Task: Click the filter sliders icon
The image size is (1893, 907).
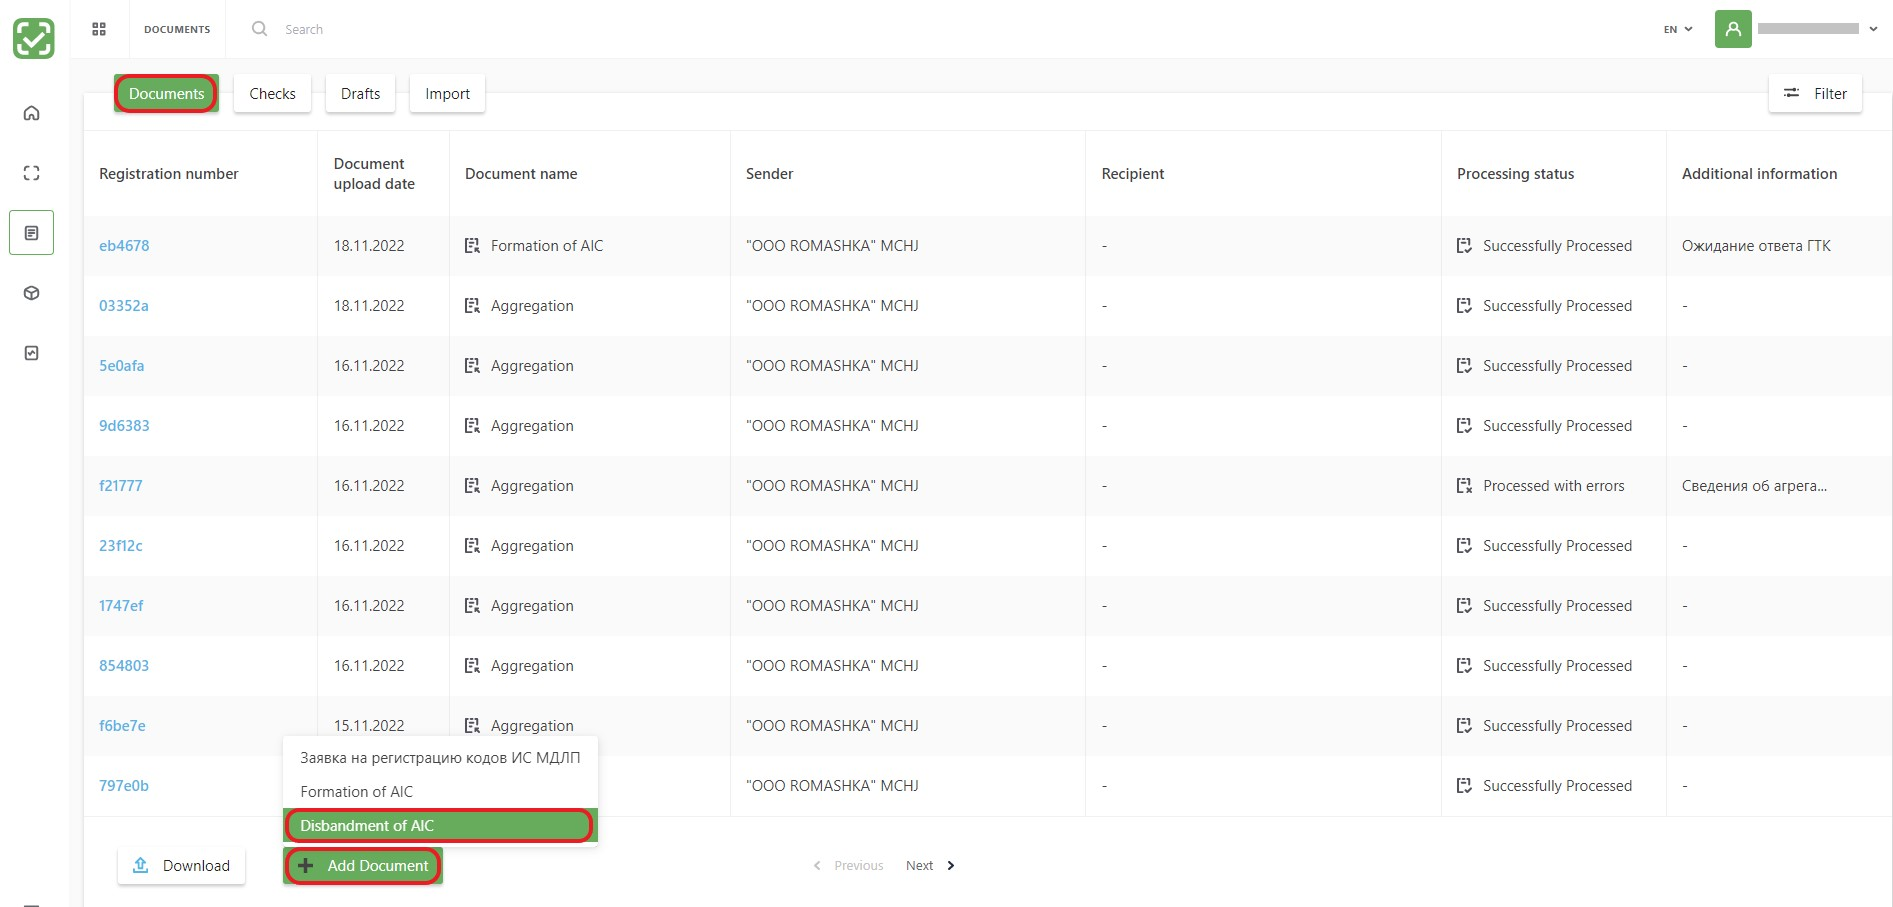Action: [x=1792, y=93]
